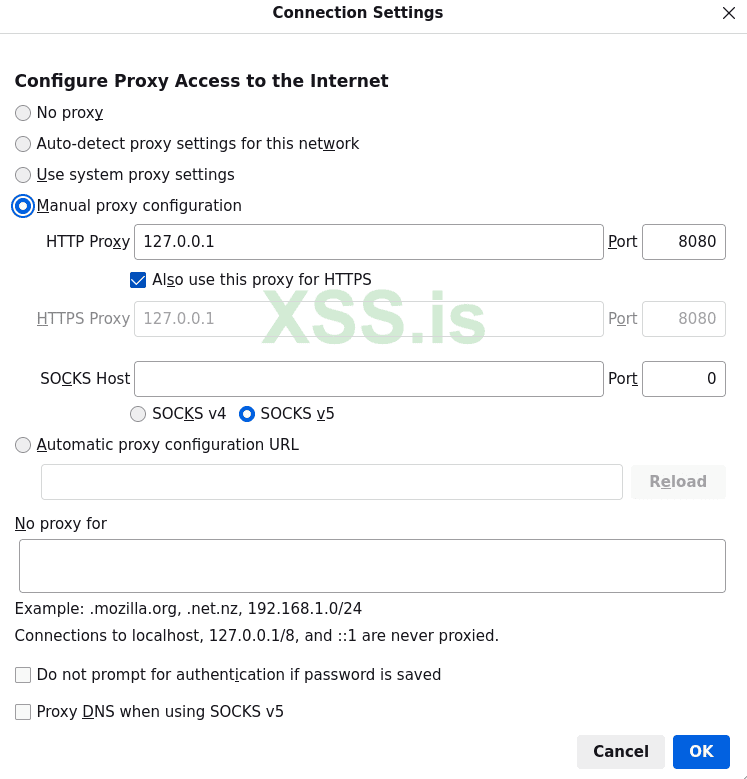Viewport: 747px width, 779px height.
Task: Select the No proxy option
Action: (x=23, y=113)
